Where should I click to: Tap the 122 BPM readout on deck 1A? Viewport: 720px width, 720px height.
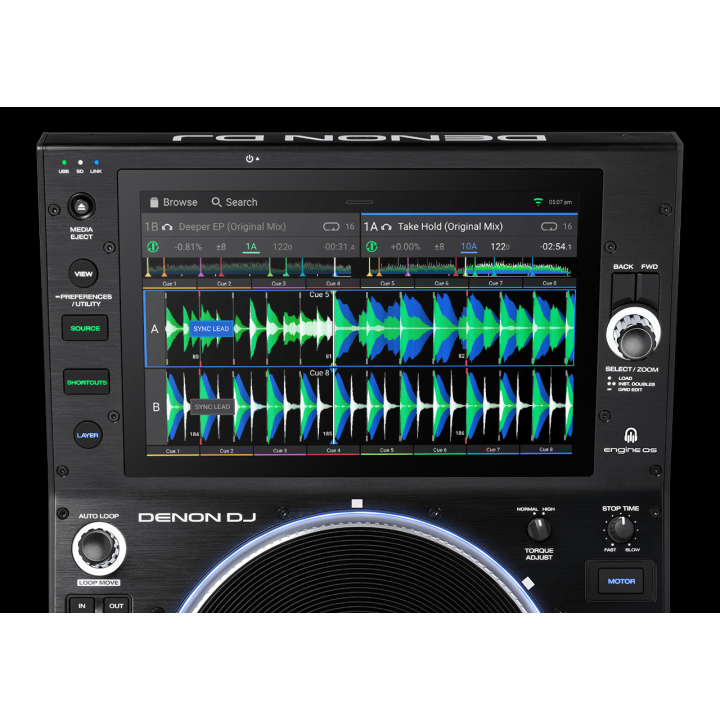500,247
